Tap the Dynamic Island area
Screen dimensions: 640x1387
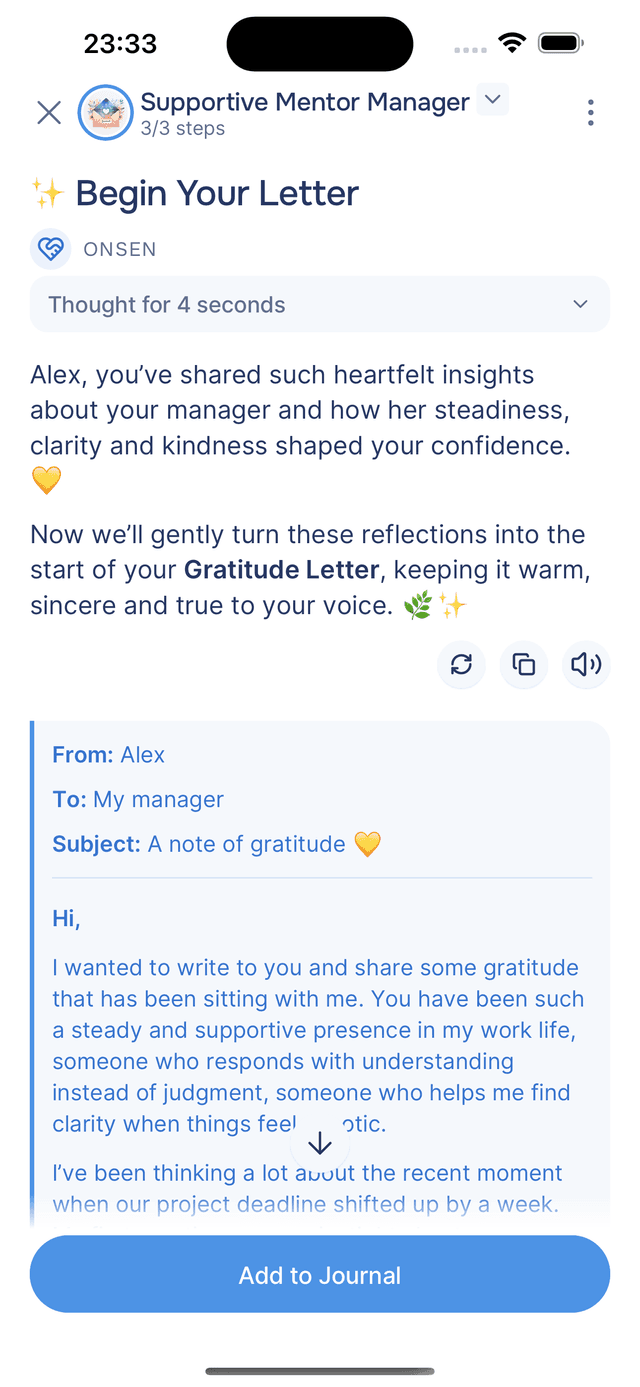pyautogui.click(x=319, y=43)
